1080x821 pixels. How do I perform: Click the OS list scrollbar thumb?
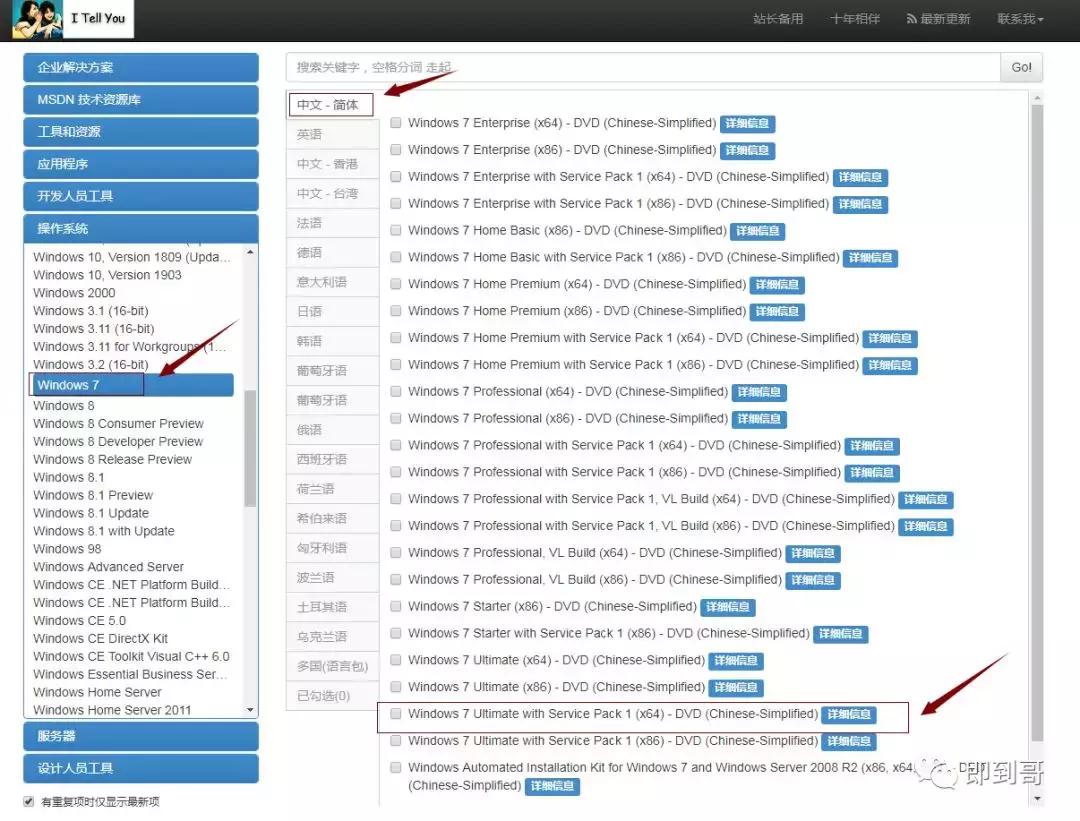click(x=250, y=448)
